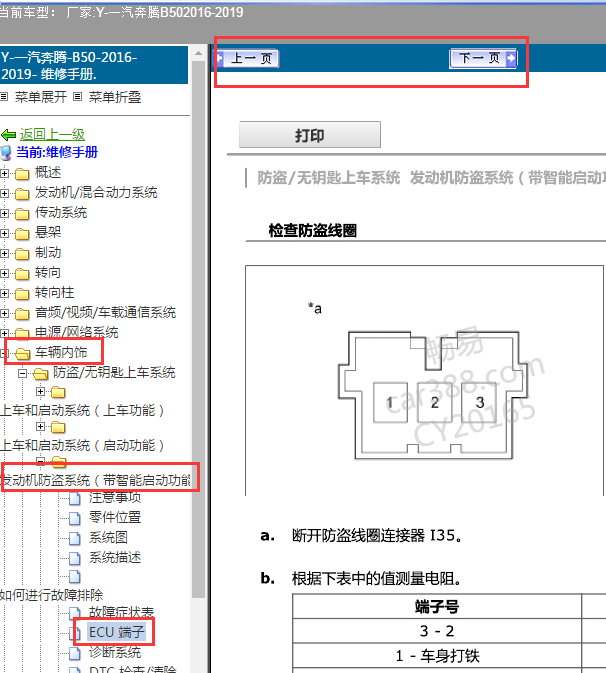
Task: Click the 悬架 folder icon
Action: tap(22, 234)
